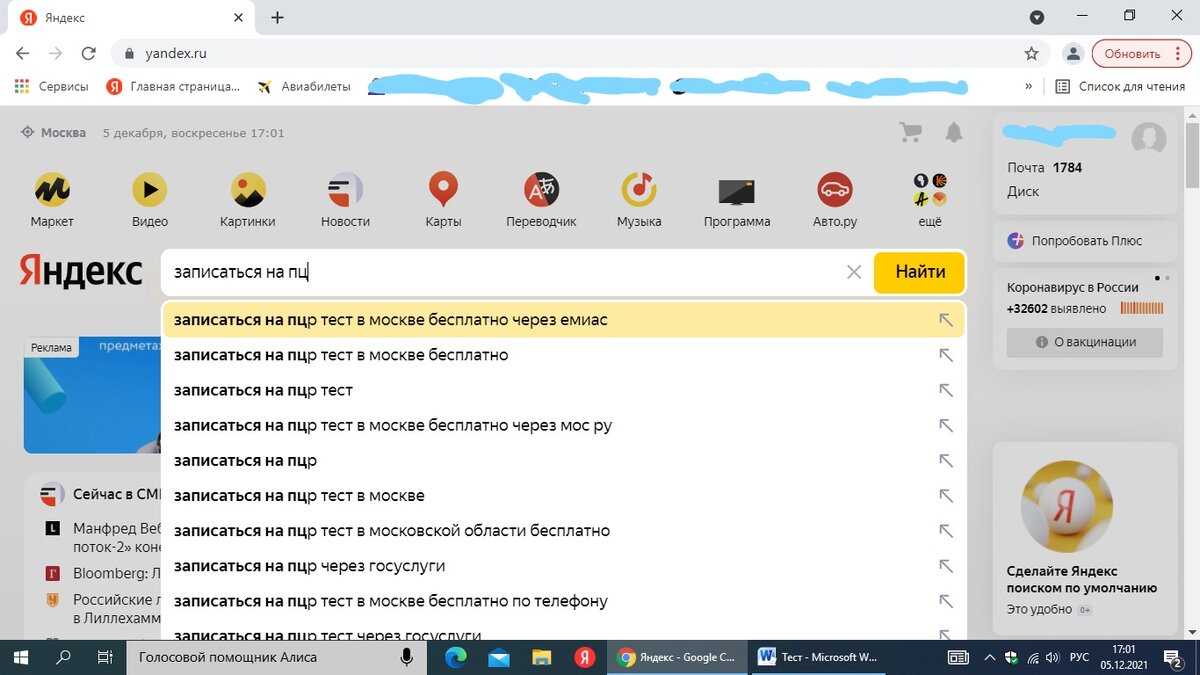Select suggestion 'записаться на пцр тест в москве'

click(x=564, y=495)
